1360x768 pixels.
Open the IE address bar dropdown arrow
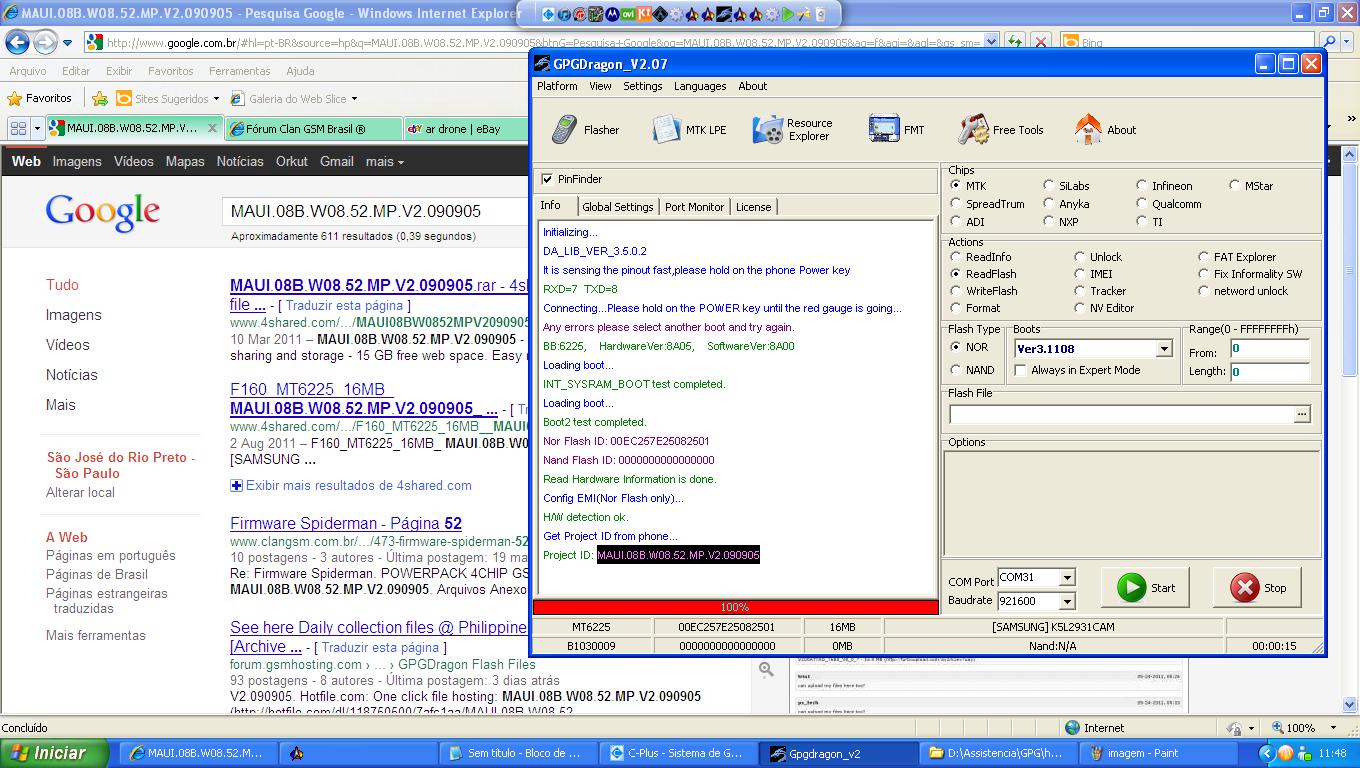(991, 42)
